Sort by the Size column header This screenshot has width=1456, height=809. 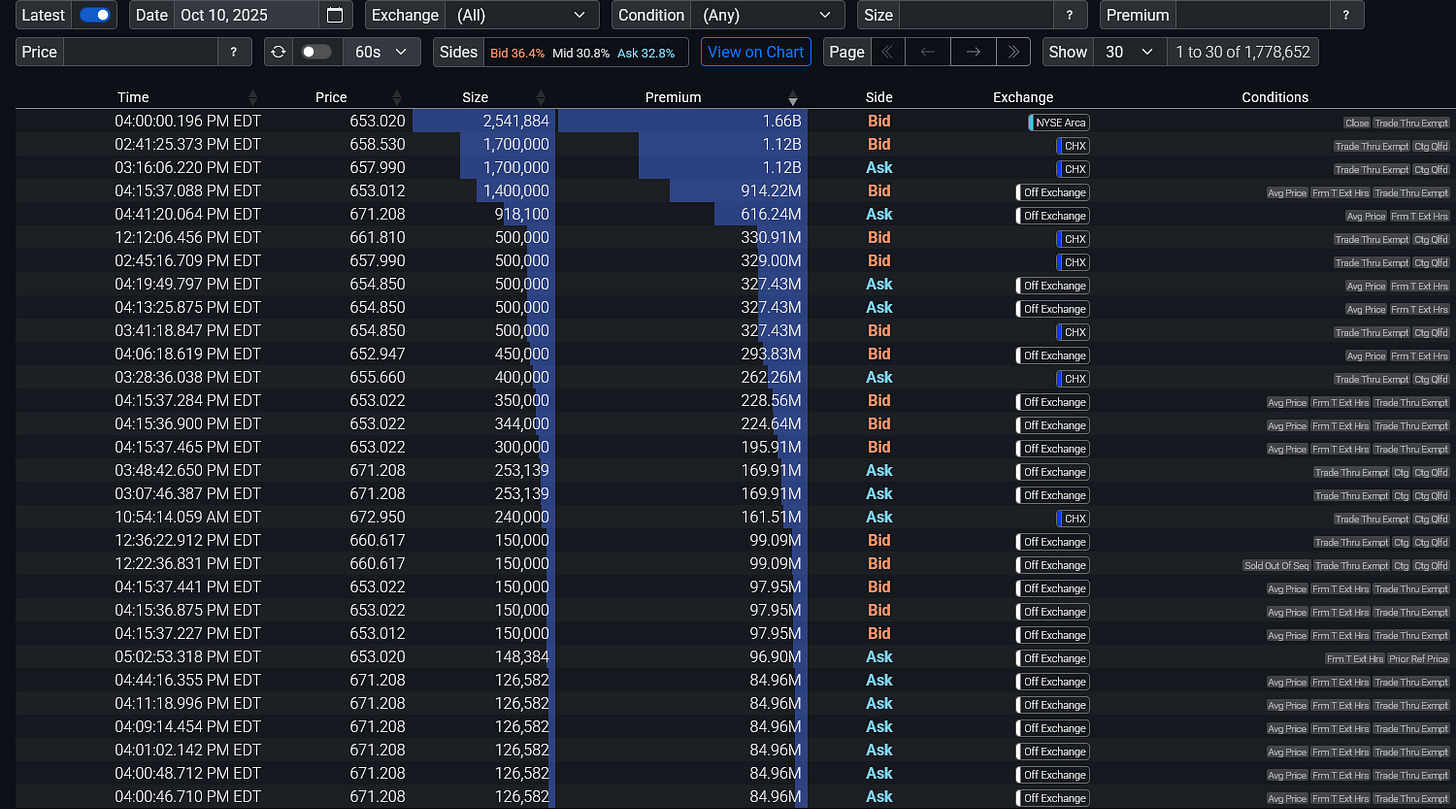[475, 97]
